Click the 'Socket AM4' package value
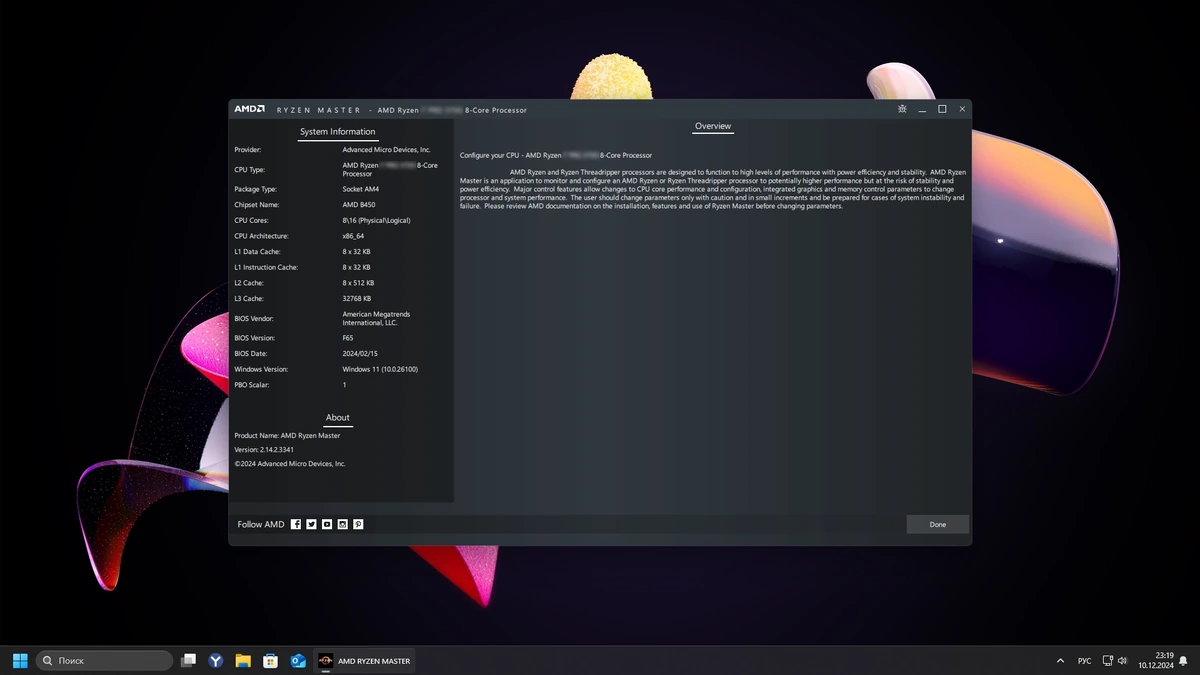 click(361, 189)
